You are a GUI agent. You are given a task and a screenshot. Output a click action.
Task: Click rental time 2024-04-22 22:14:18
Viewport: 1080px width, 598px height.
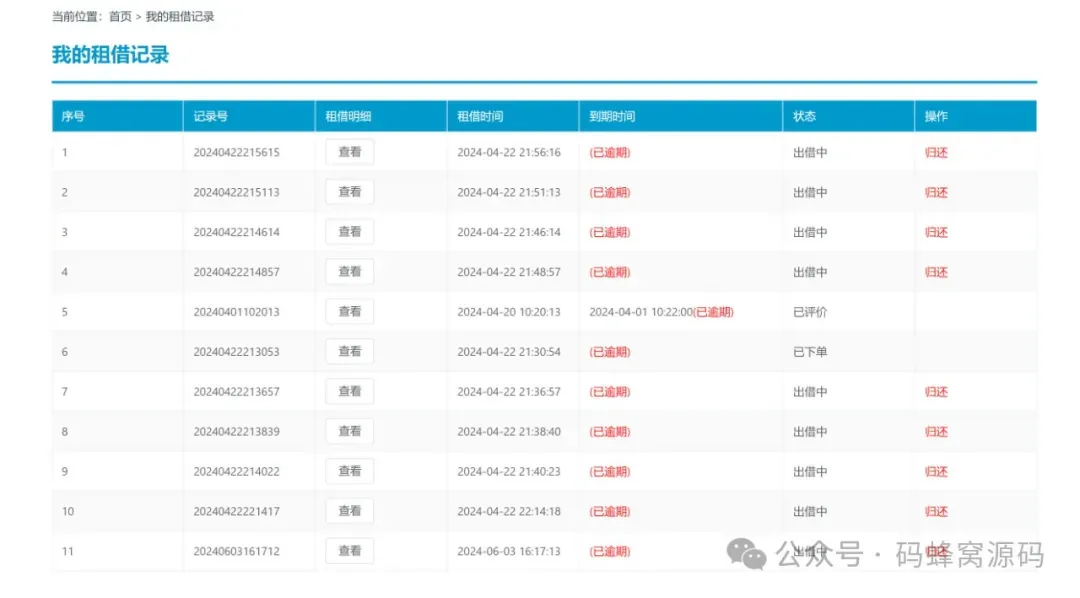click(x=509, y=512)
